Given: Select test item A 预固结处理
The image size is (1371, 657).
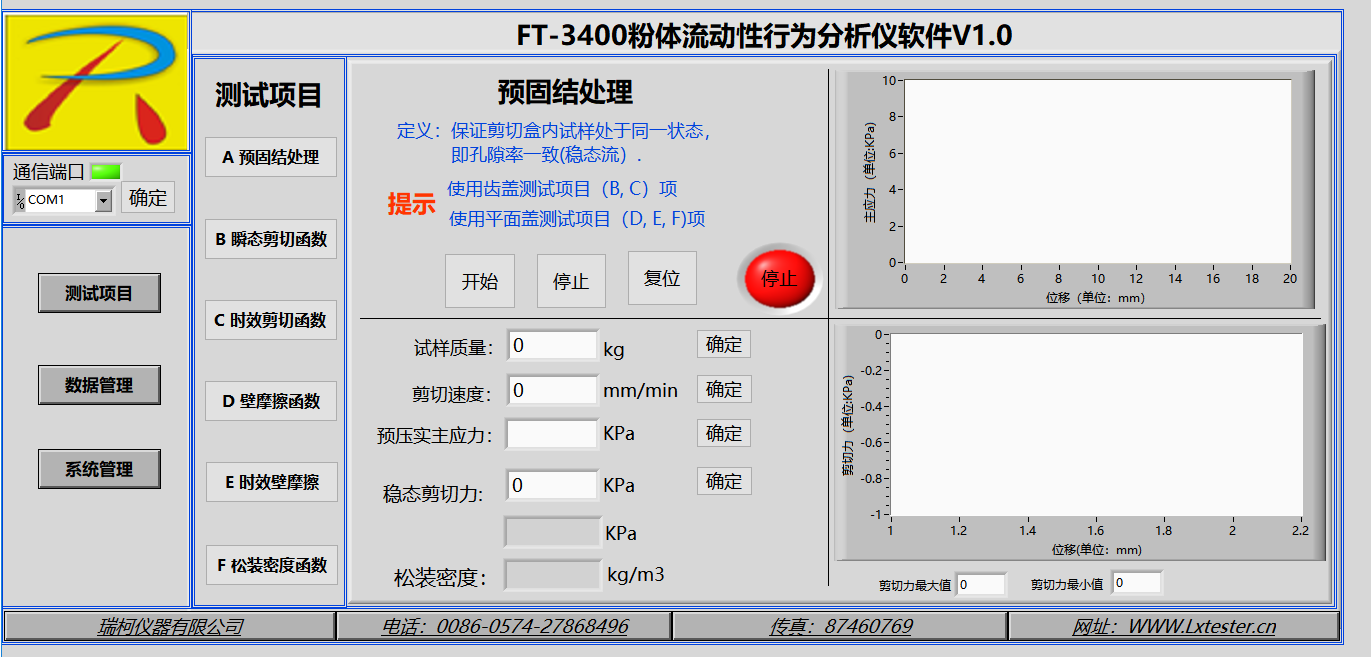Looking at the screenshot, I should 271,157.
